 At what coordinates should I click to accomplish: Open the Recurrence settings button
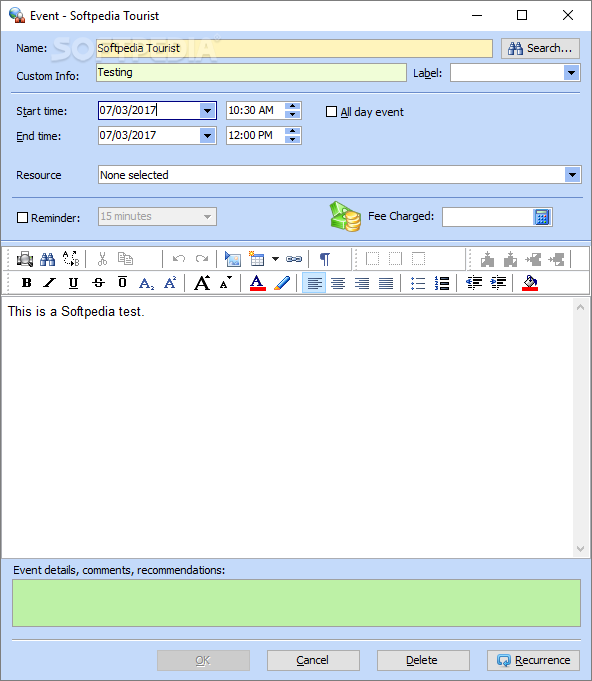(533, 661)
